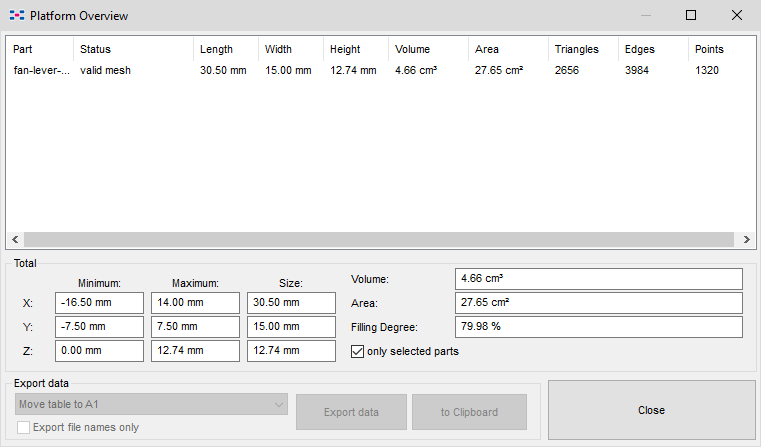Click the 3984 edges cell
Image resolution: width=761 pixels, height=447 pixels.
pyautogui.click(x=637, y=70)
